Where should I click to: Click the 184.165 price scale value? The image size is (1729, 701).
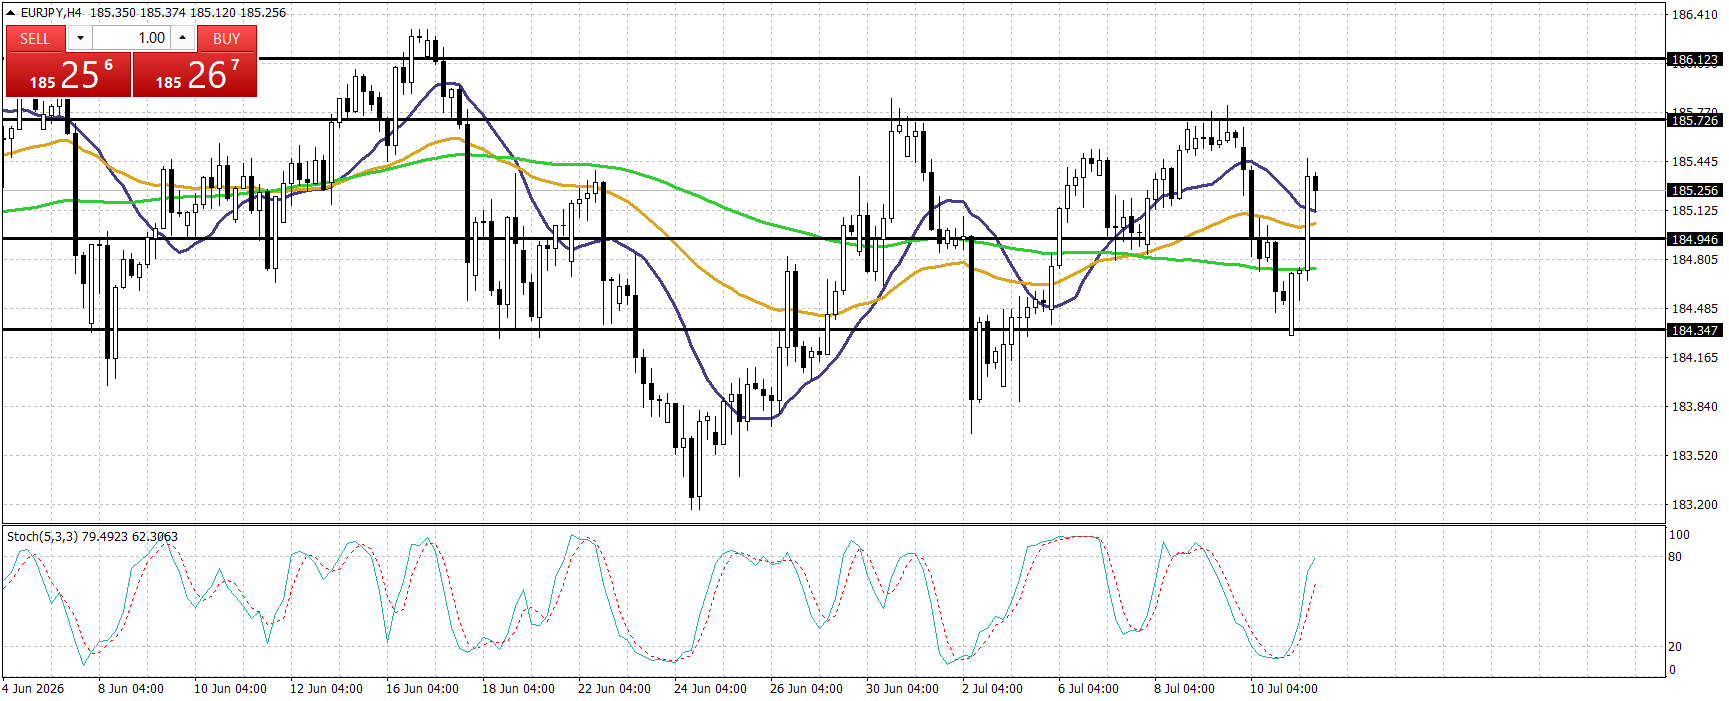(x=1695, y=358)
